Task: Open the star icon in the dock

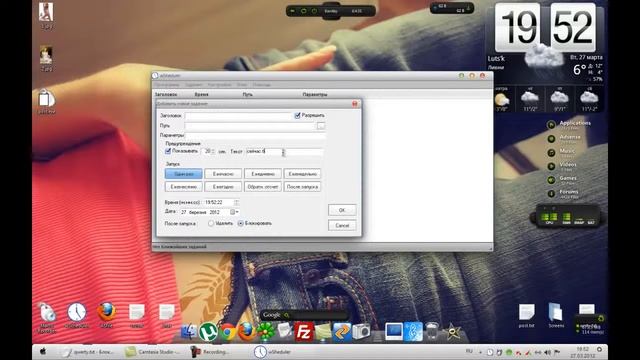Action: coord(453,332)
